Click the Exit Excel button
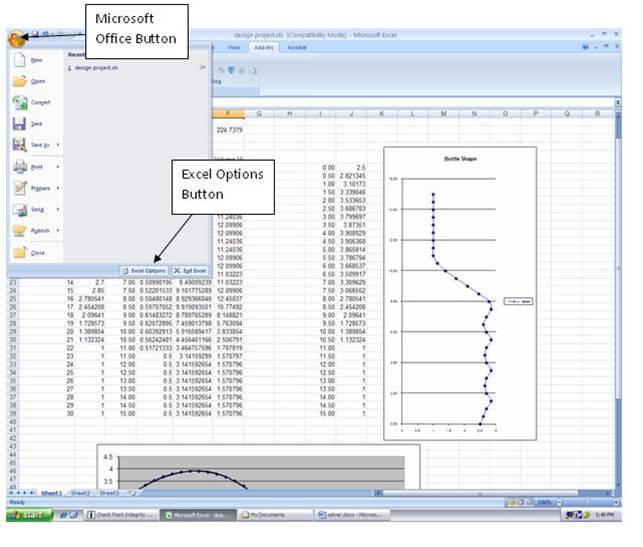This screenshot has width=643, height=547. pyautogui.click(x=190, y=271)
